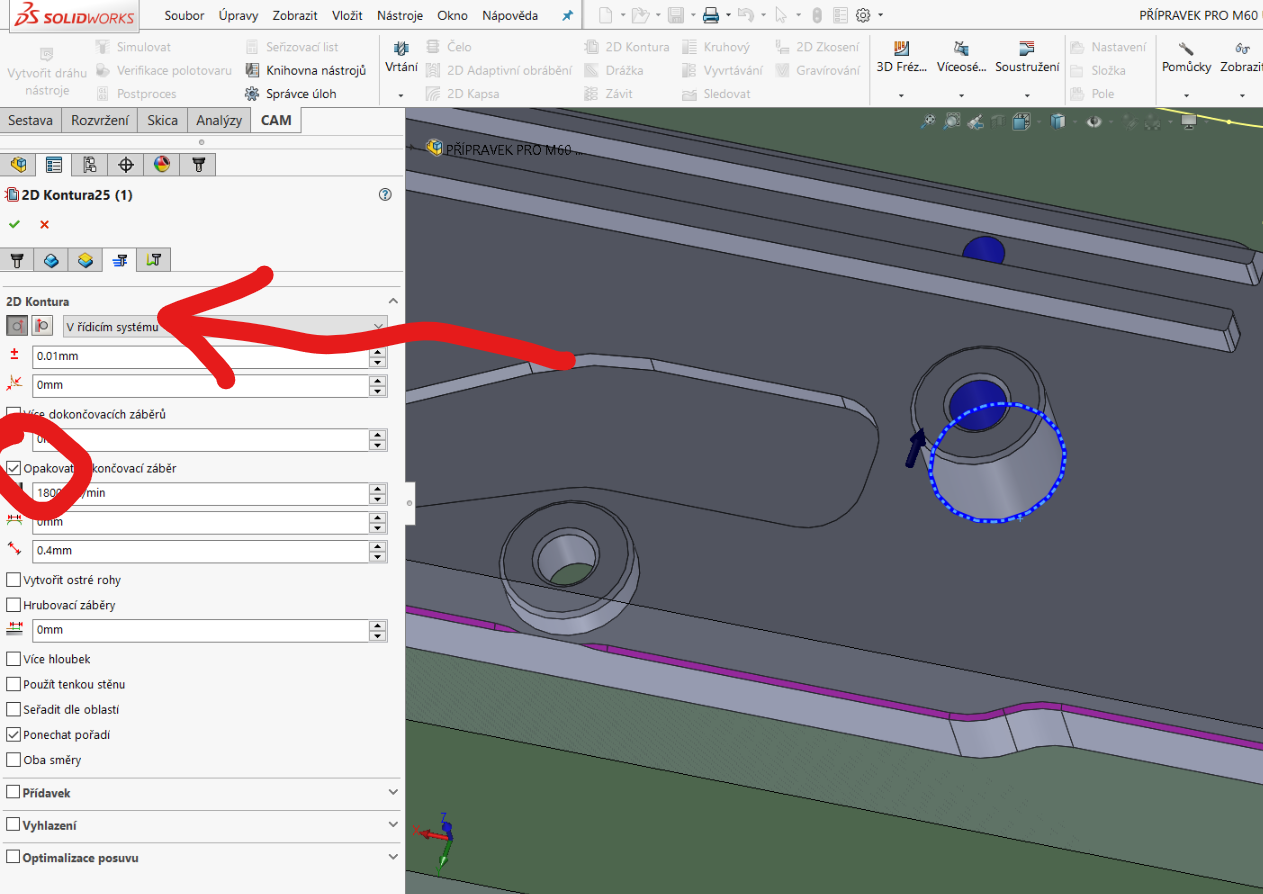
Task: Click the 3D Fréz... milling icon
Action: [901, 57]
